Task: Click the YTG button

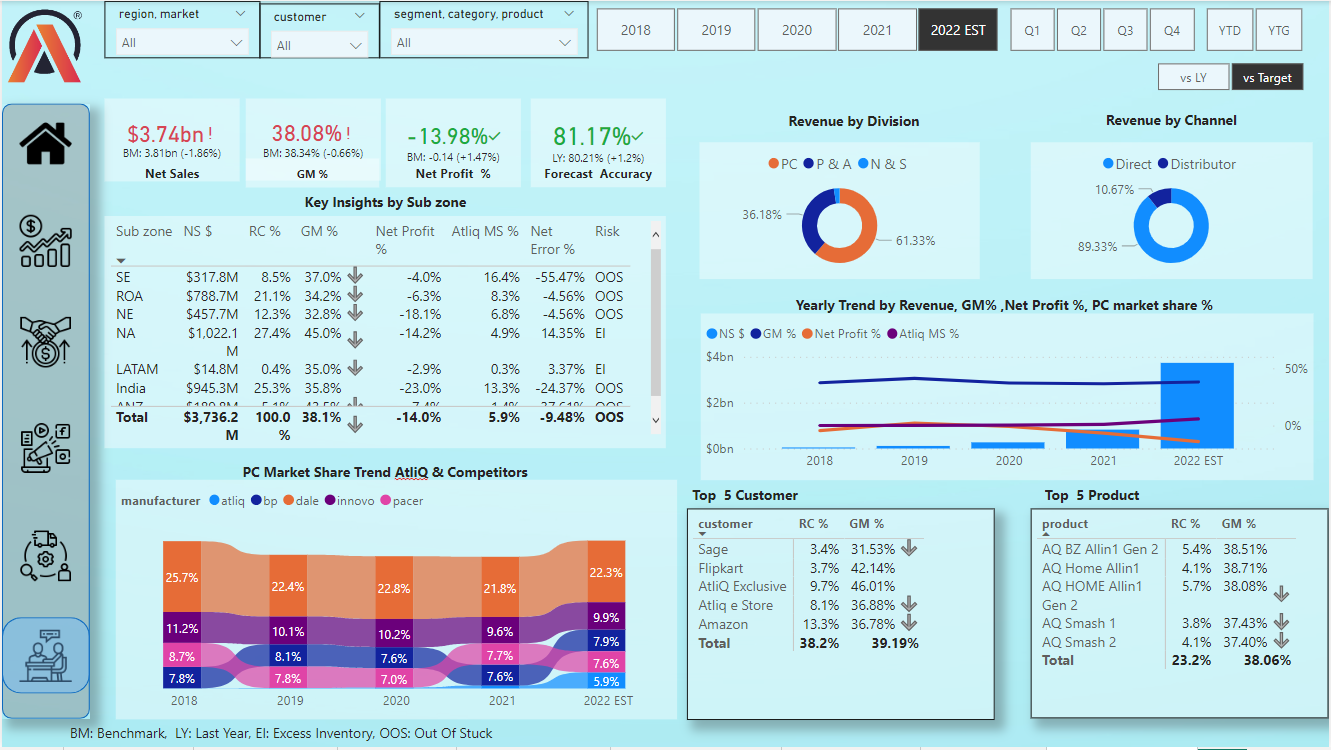Action: click(1279, 29)
